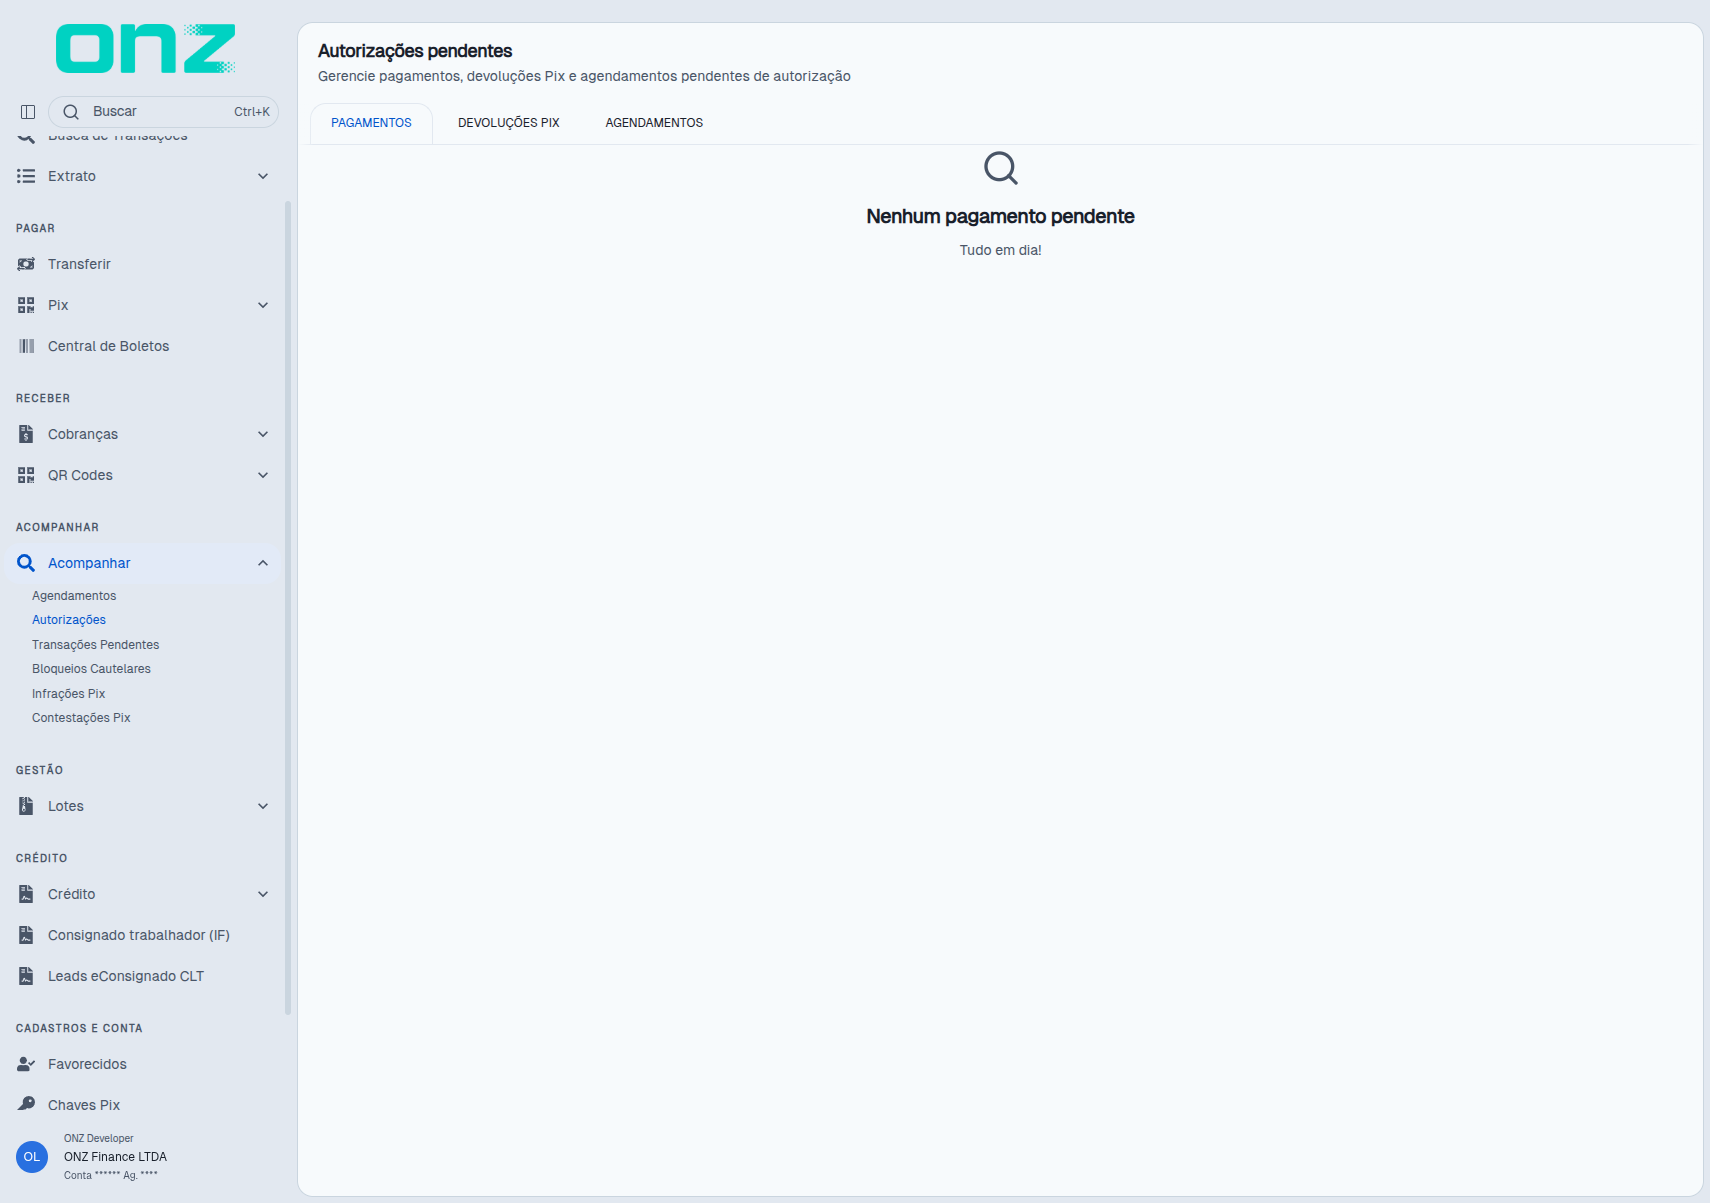Screen dimensions: 1710x1203
Task: Expand the Lotes chevron
Action: [263, 806]
